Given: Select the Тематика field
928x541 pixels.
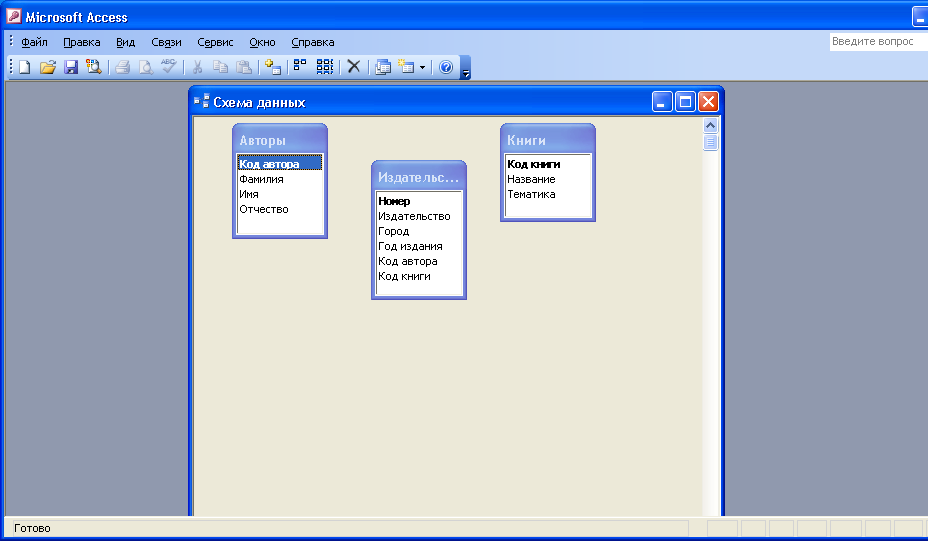Looking at the screenshot, I should pos(548,194).
